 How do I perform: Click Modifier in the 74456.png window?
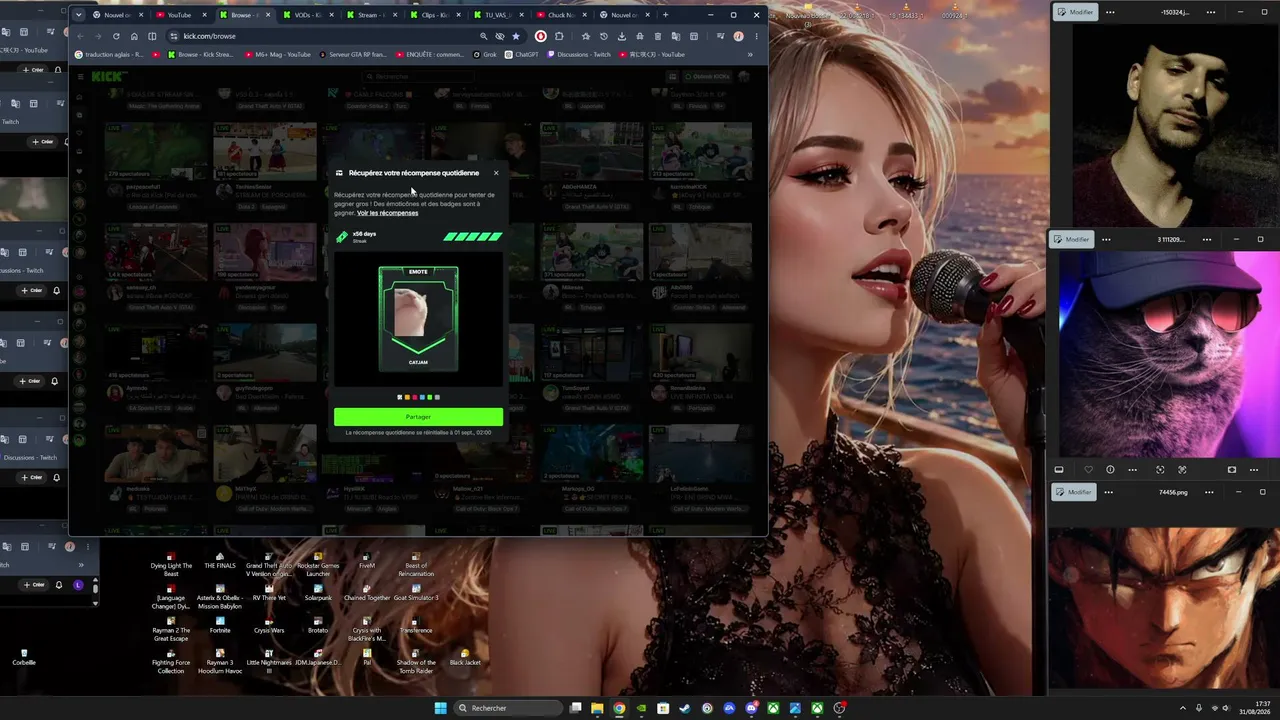[x=1074, y=492]
